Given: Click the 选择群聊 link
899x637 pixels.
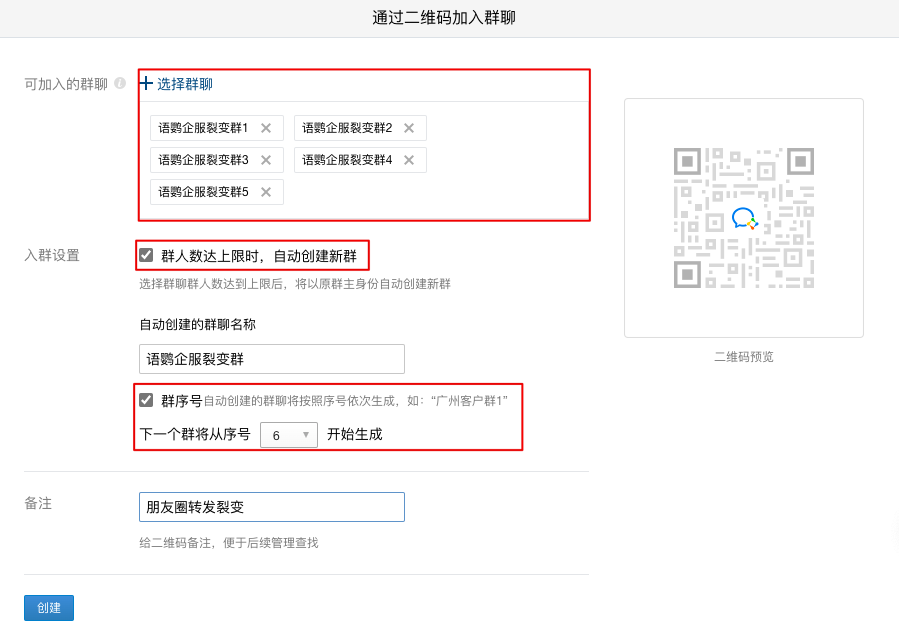Looking at the screenshot, I should click(x=185, y=84).
